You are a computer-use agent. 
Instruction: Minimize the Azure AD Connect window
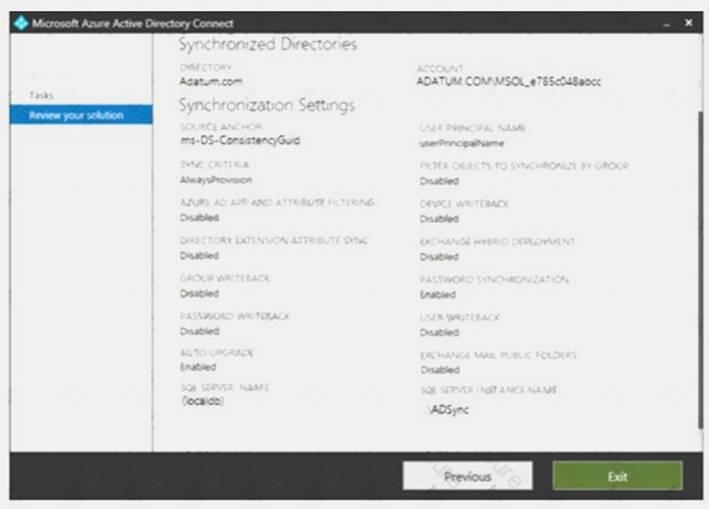666,24
